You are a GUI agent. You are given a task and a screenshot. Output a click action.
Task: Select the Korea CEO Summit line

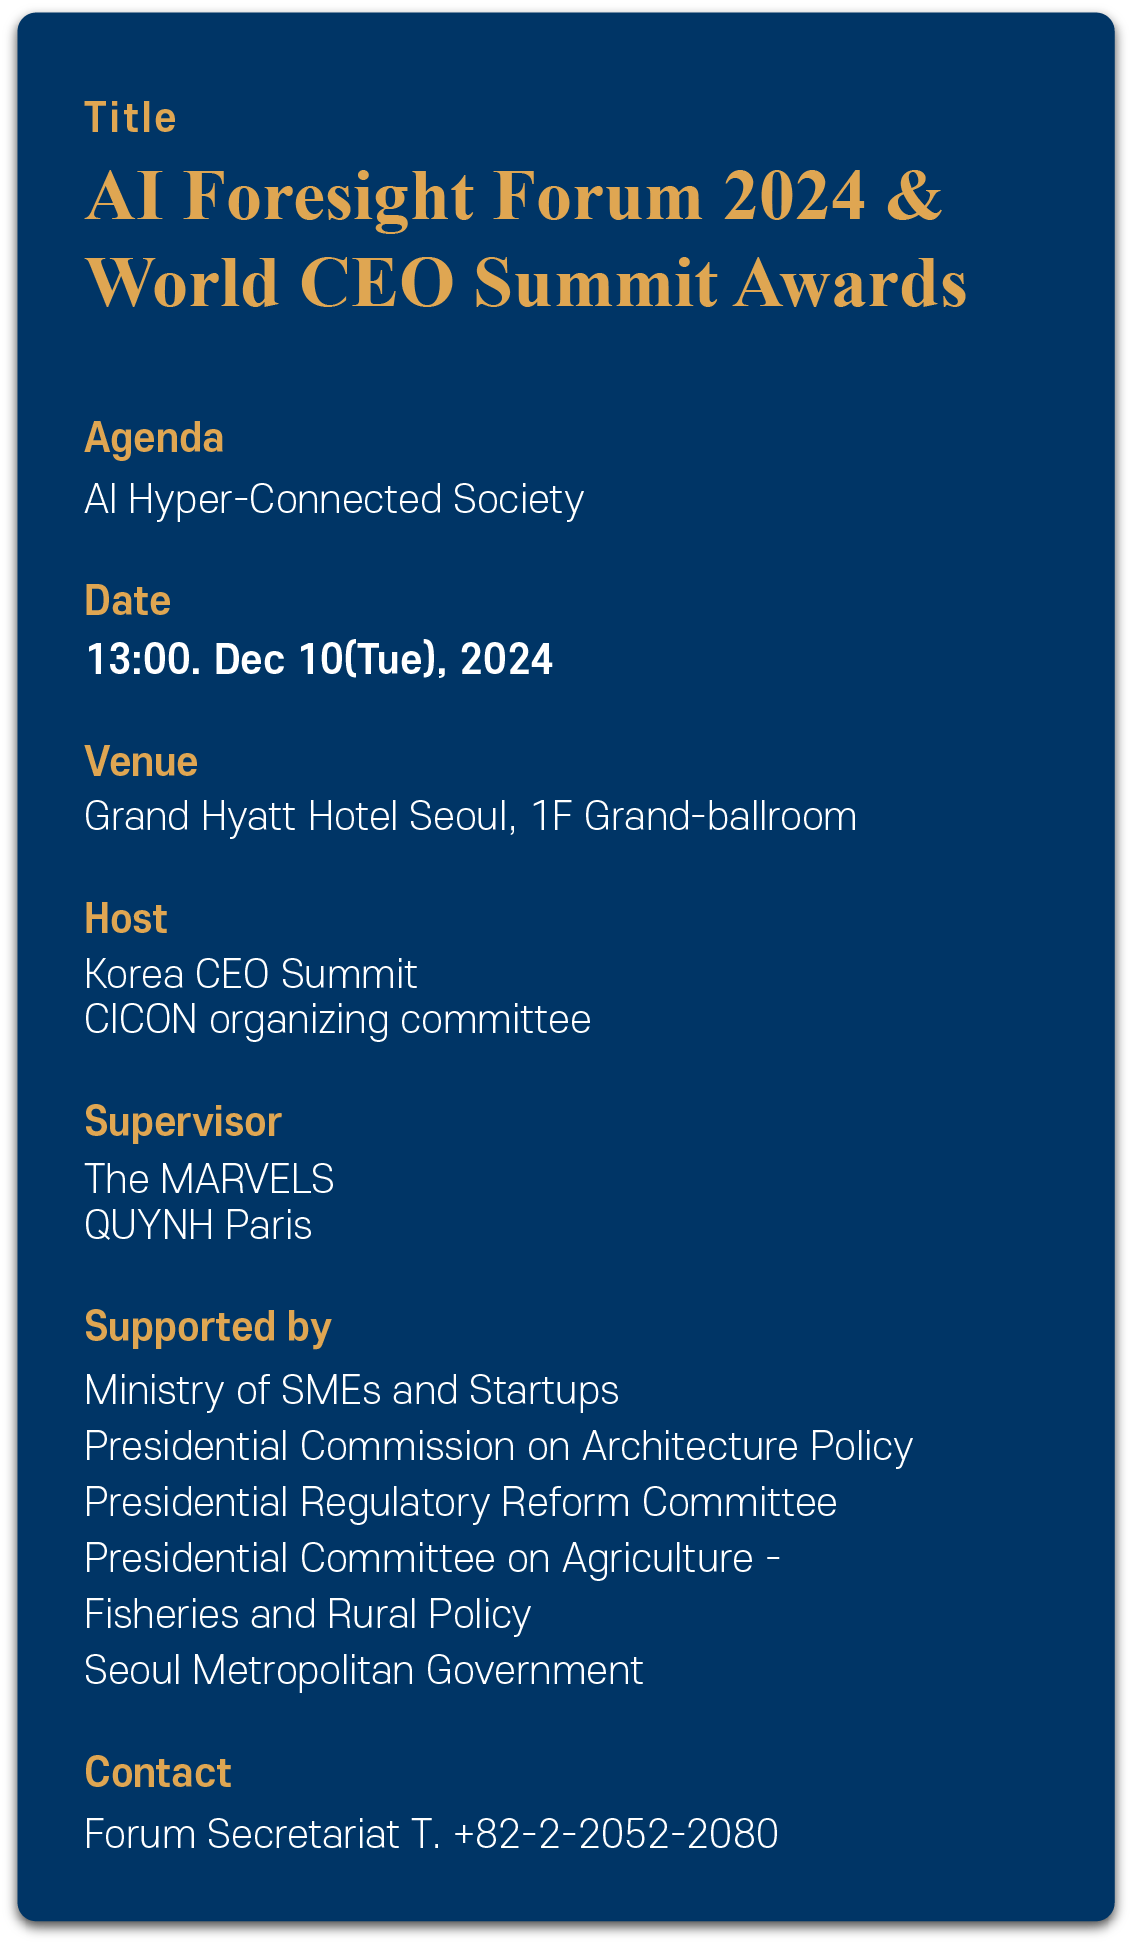point(251,974)
